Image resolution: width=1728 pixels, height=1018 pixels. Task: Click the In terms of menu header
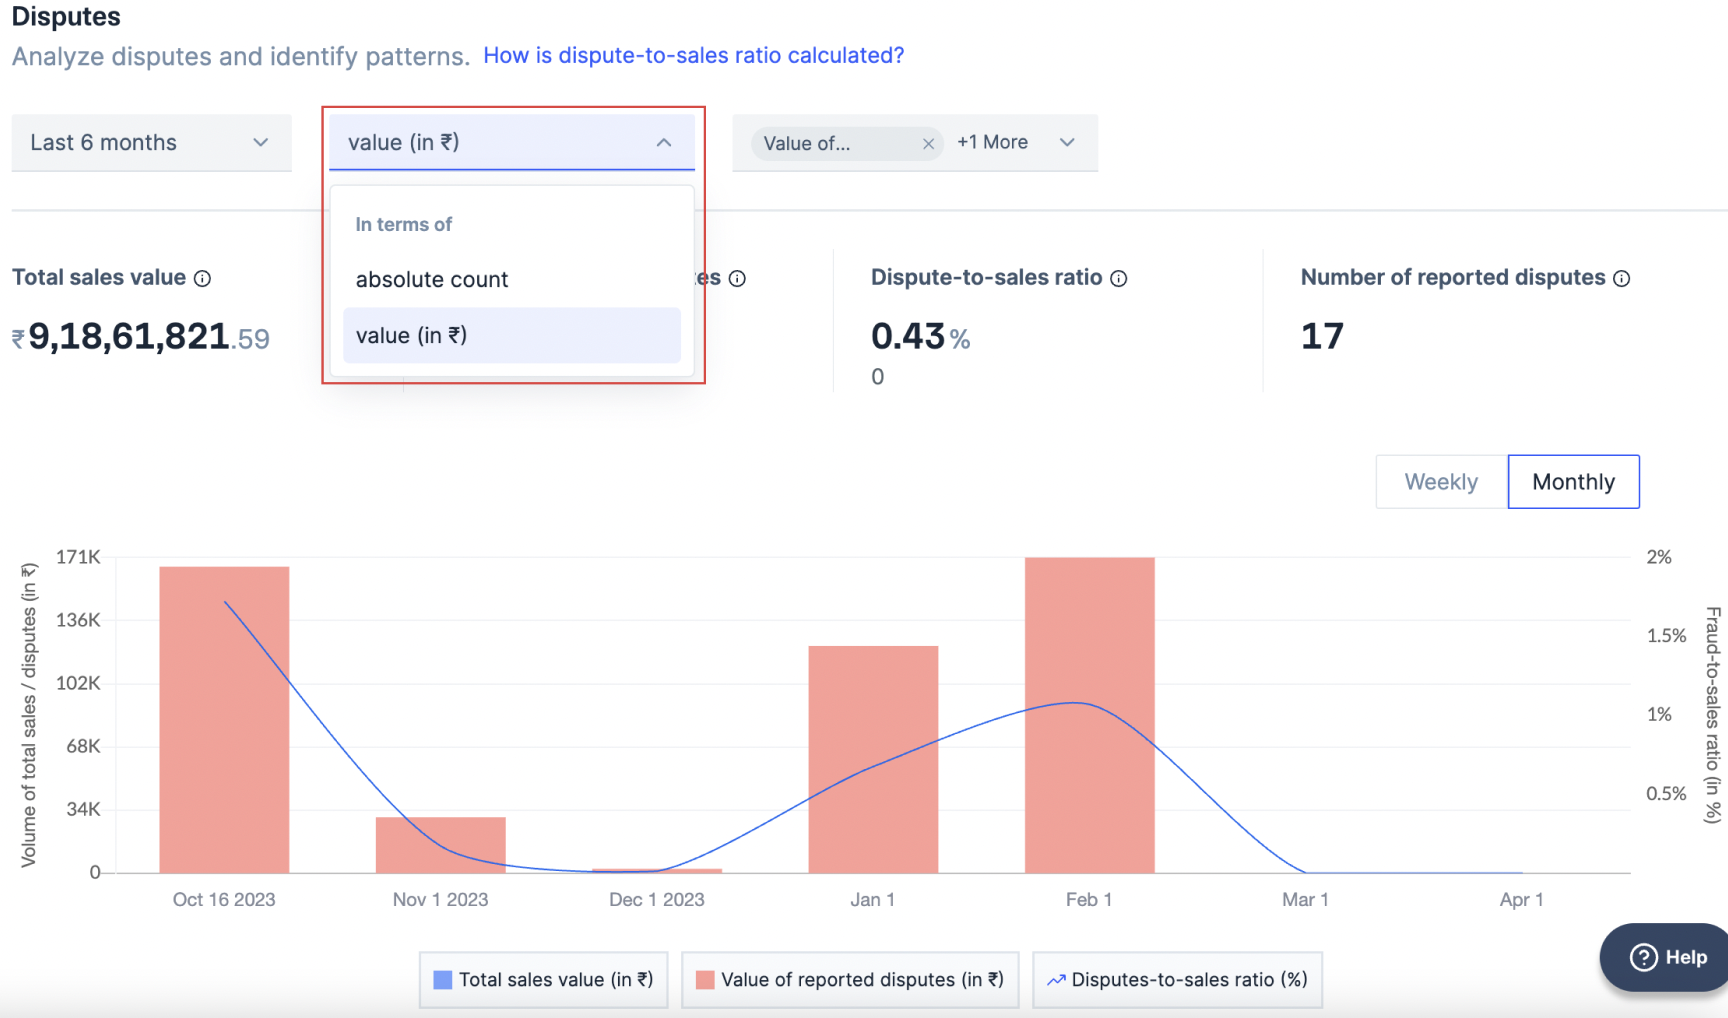(404, 225)
